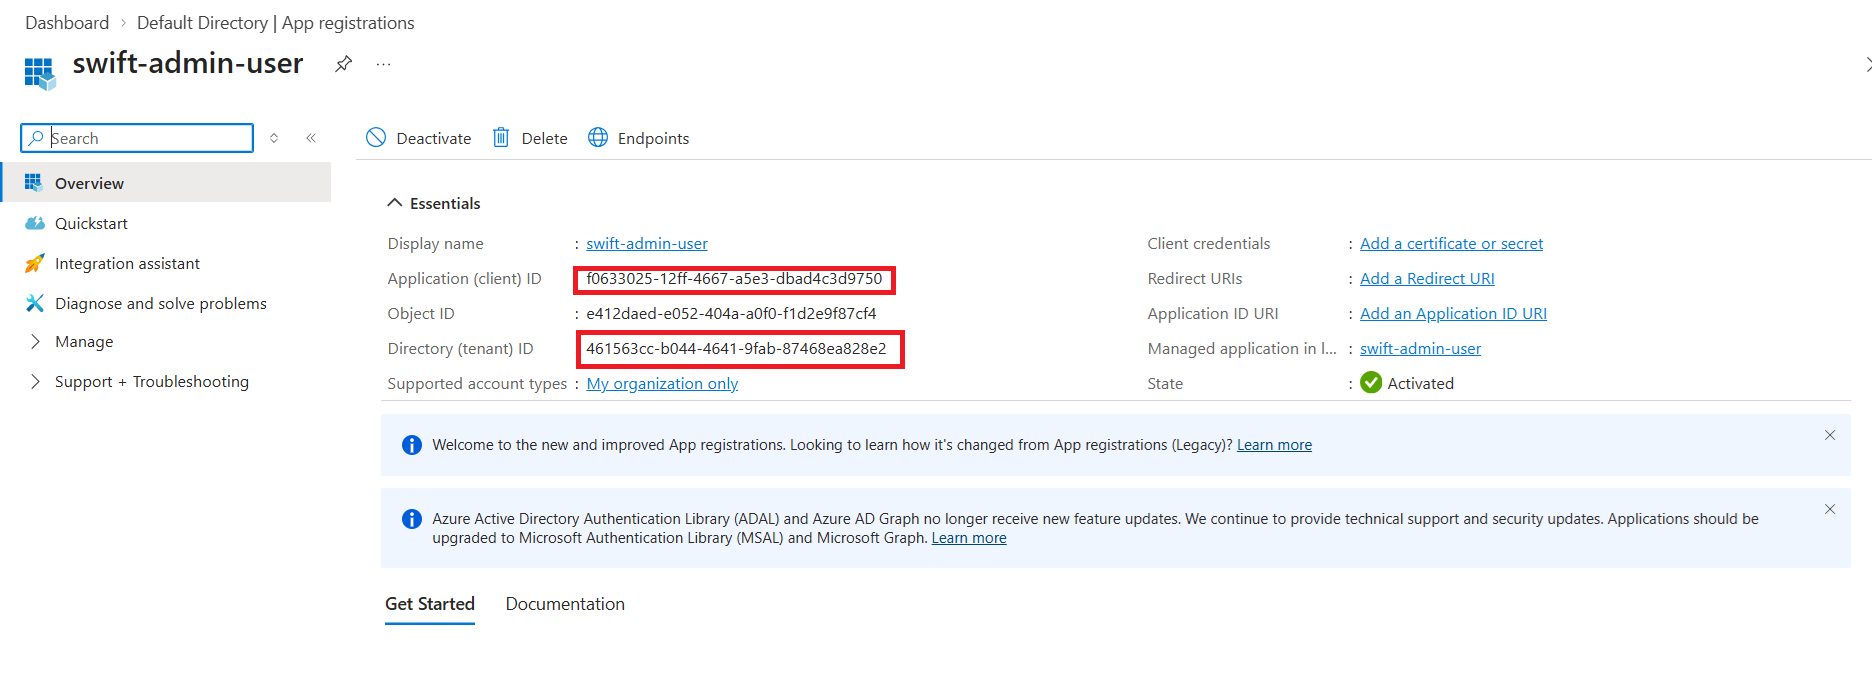
Task: Click the Delete button
Action: (x=530, y=138)
